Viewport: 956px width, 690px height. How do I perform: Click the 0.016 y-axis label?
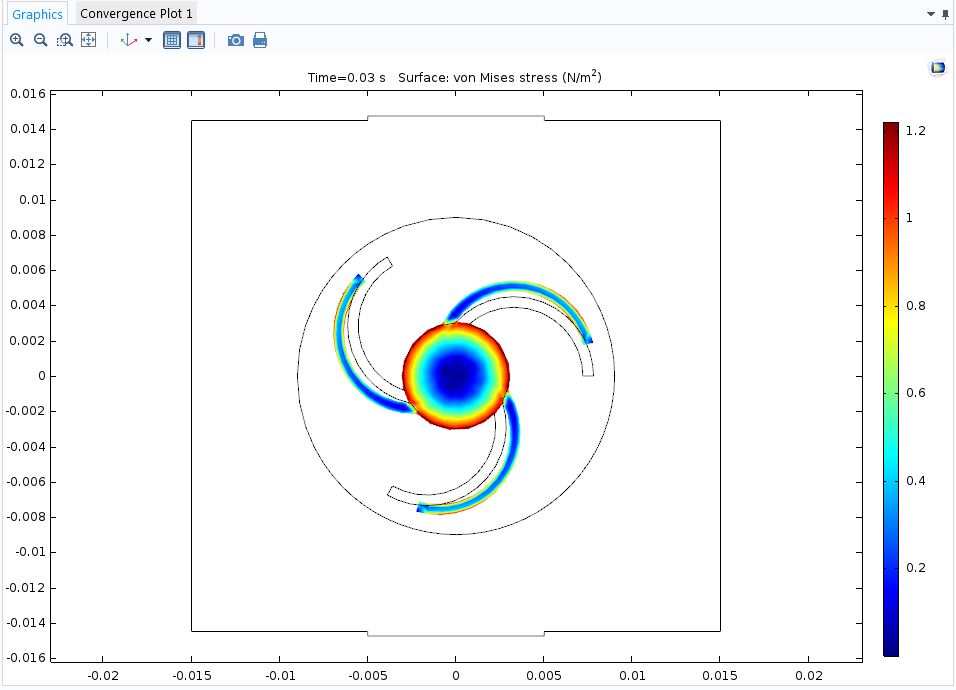28,93
